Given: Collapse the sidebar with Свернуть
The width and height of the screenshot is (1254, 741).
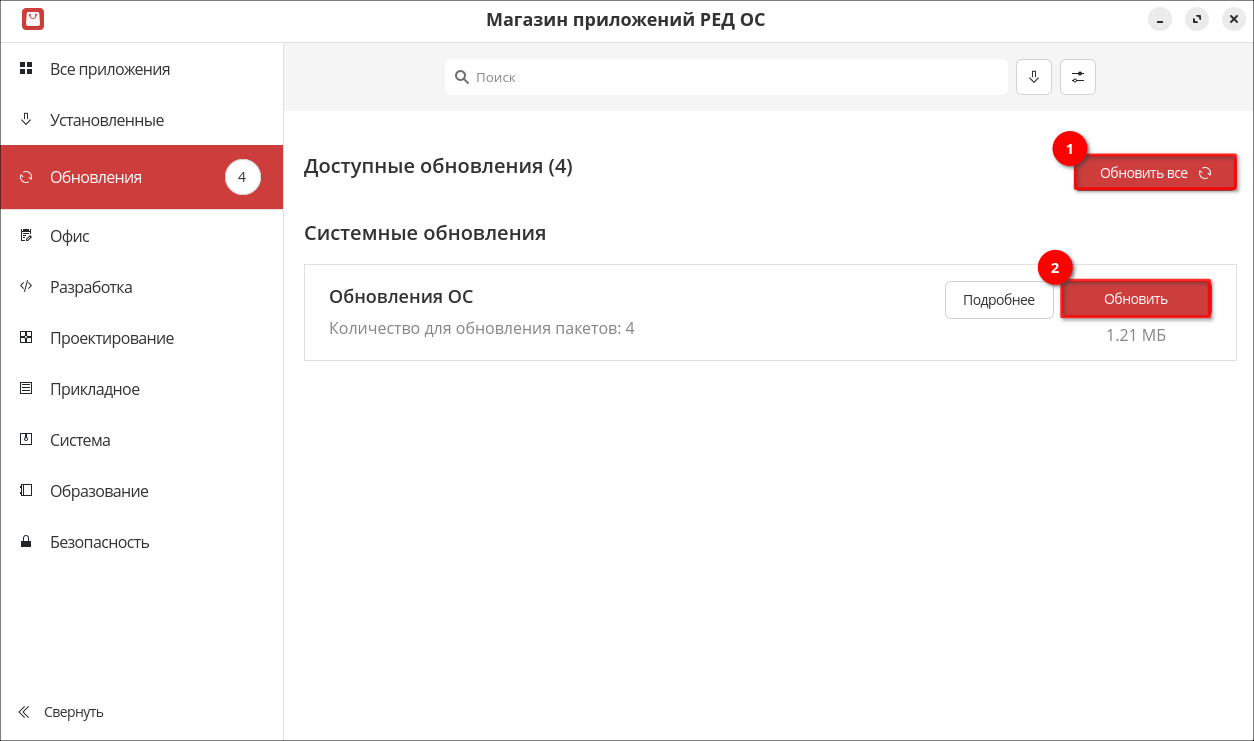Looking at the screenshot, I should [62, 712].
